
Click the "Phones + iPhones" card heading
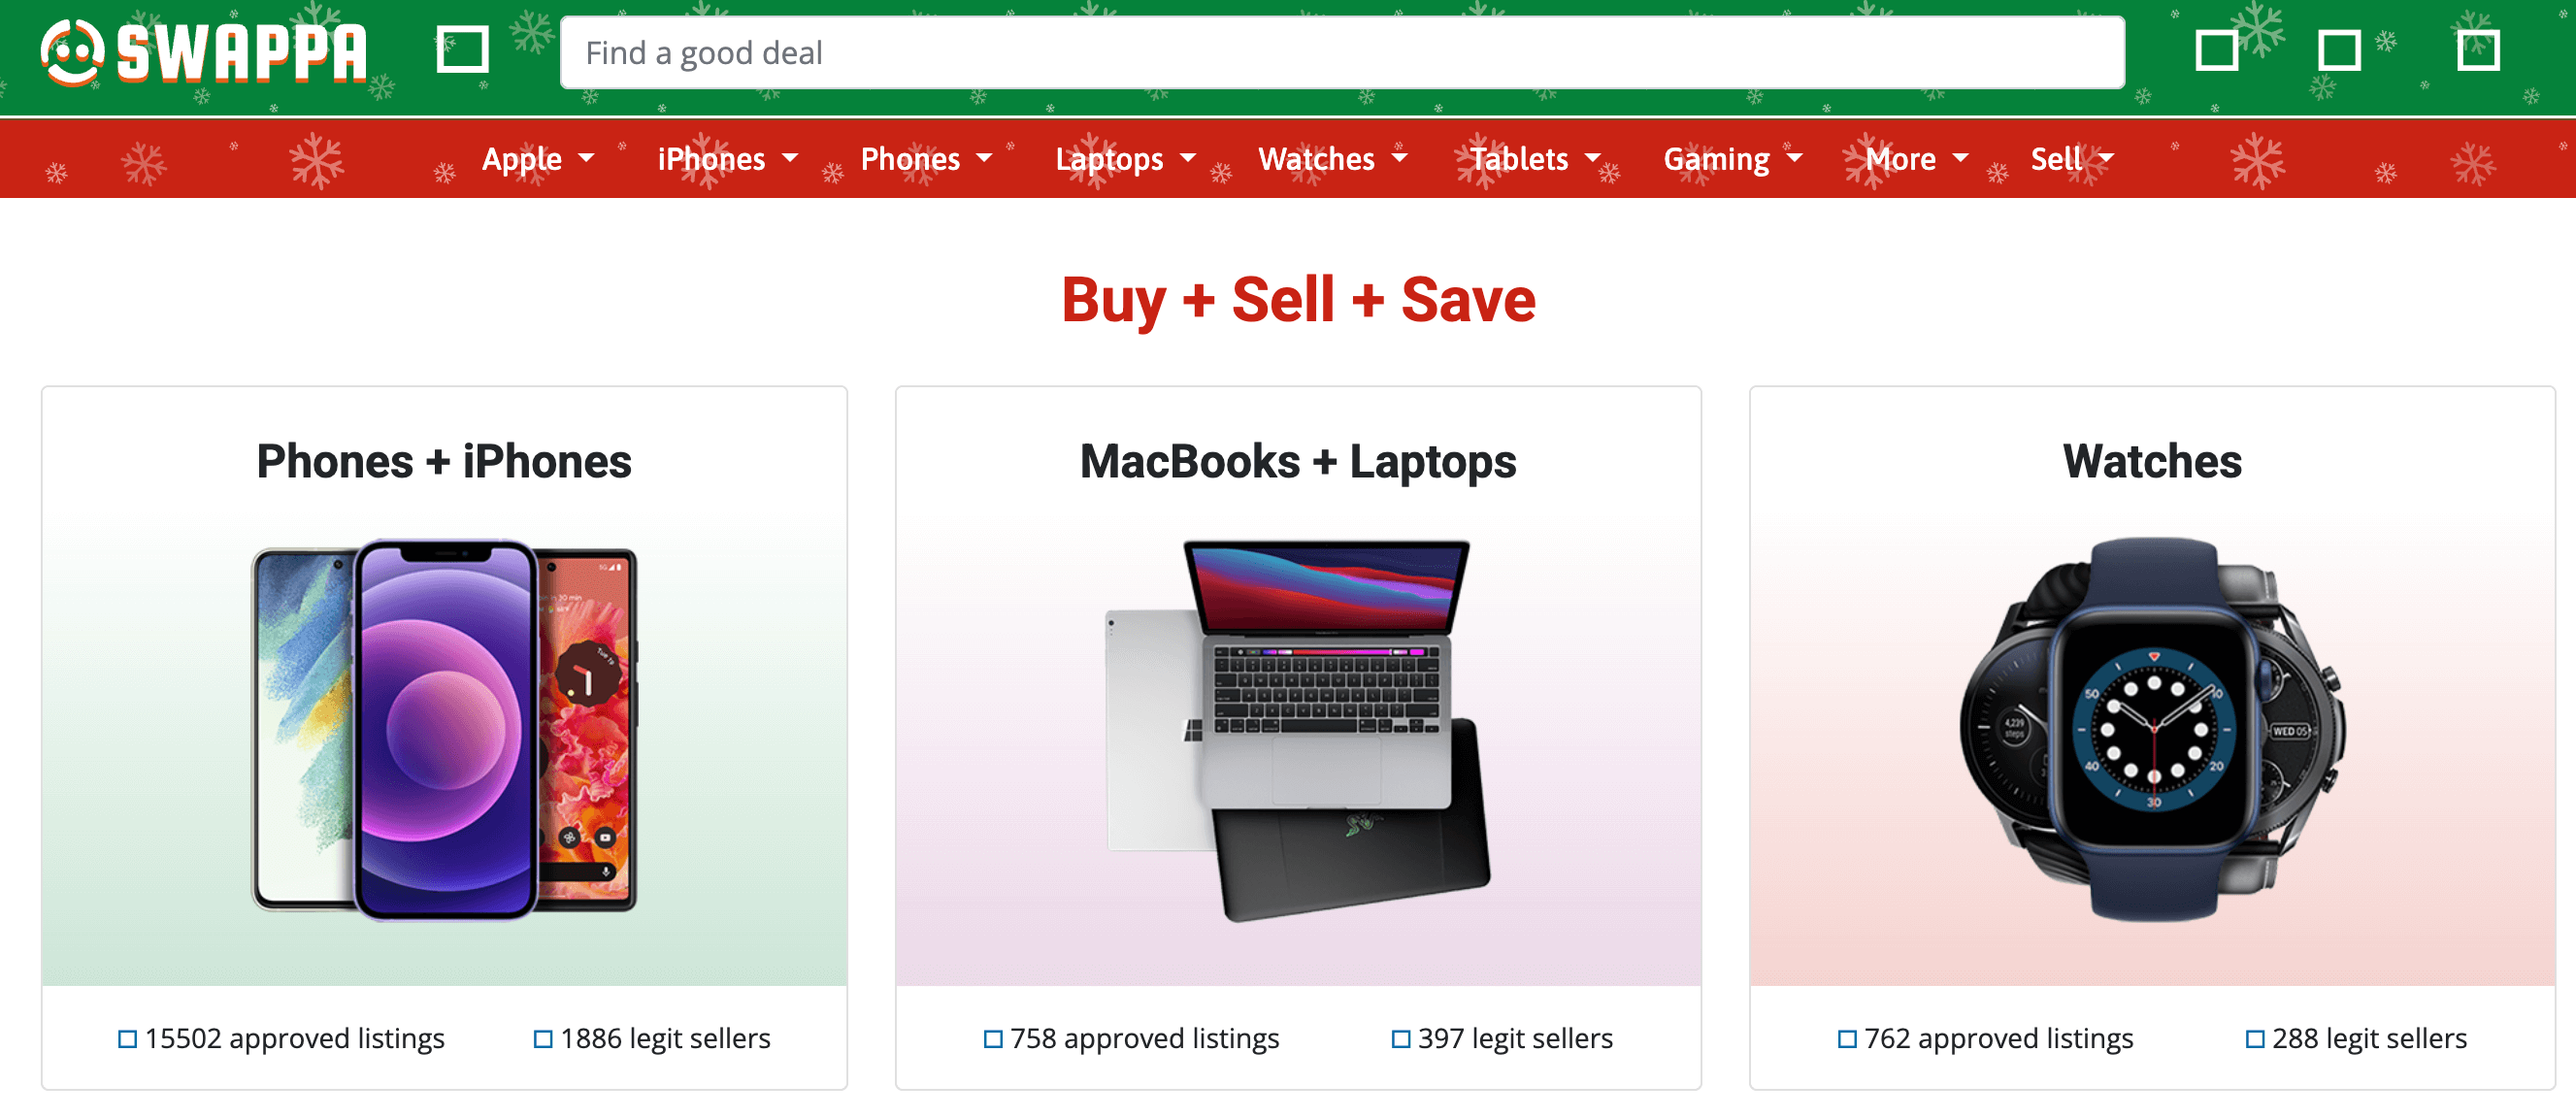tap(444, 462)
